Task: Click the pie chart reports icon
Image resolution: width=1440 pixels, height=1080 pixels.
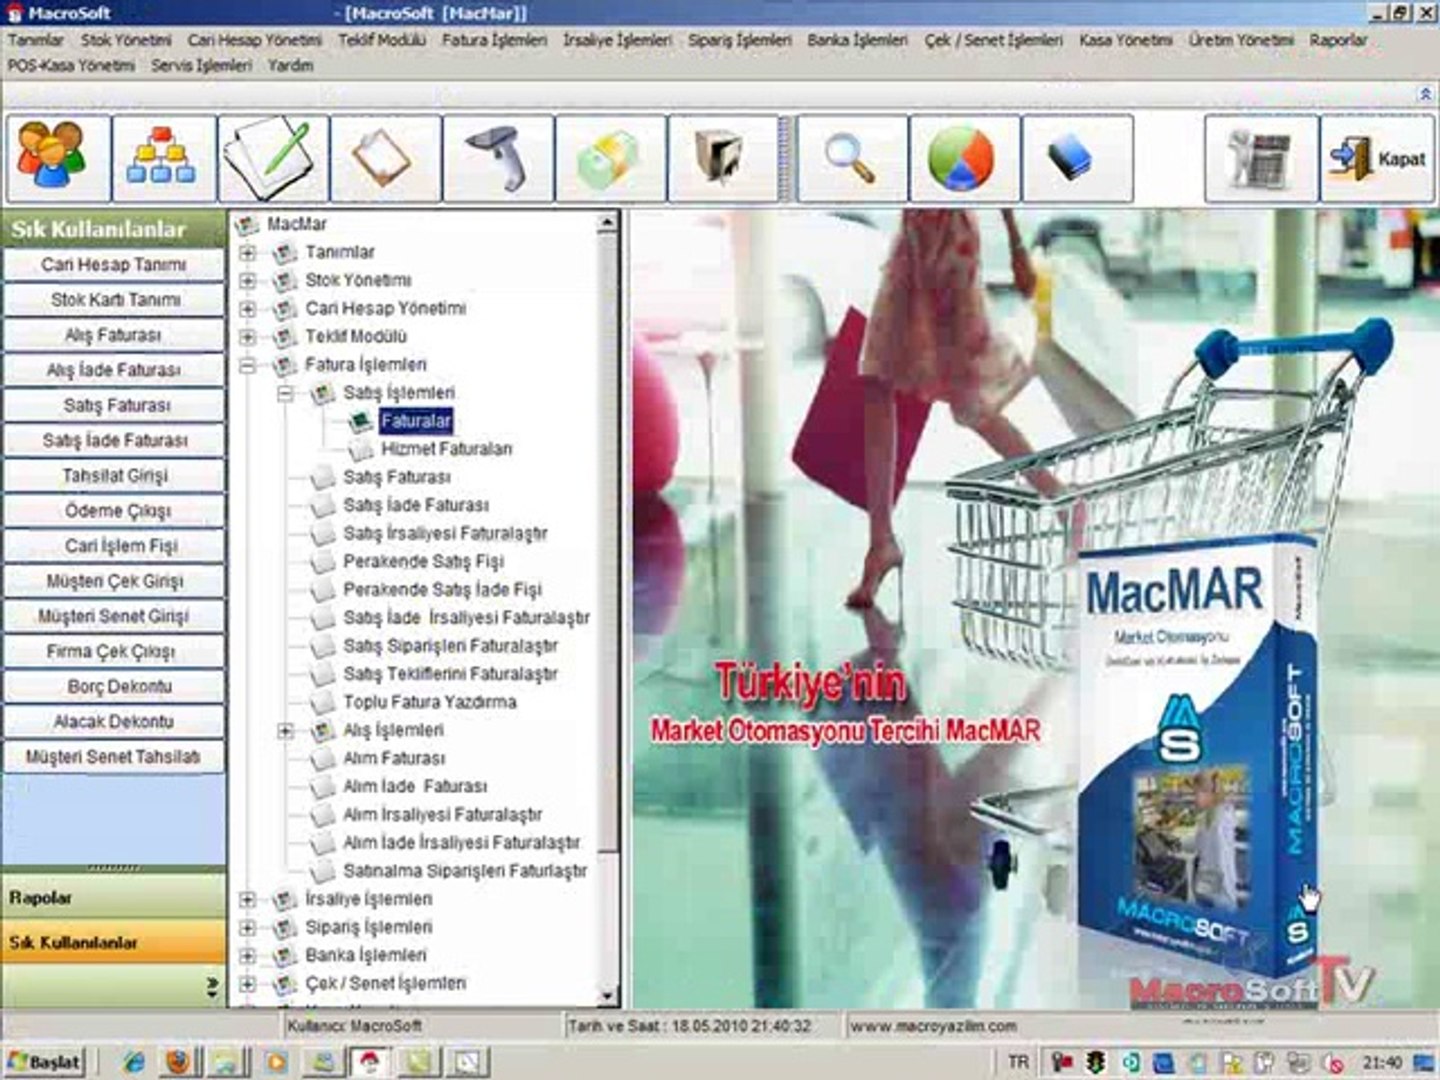Action: click(965, 159)
